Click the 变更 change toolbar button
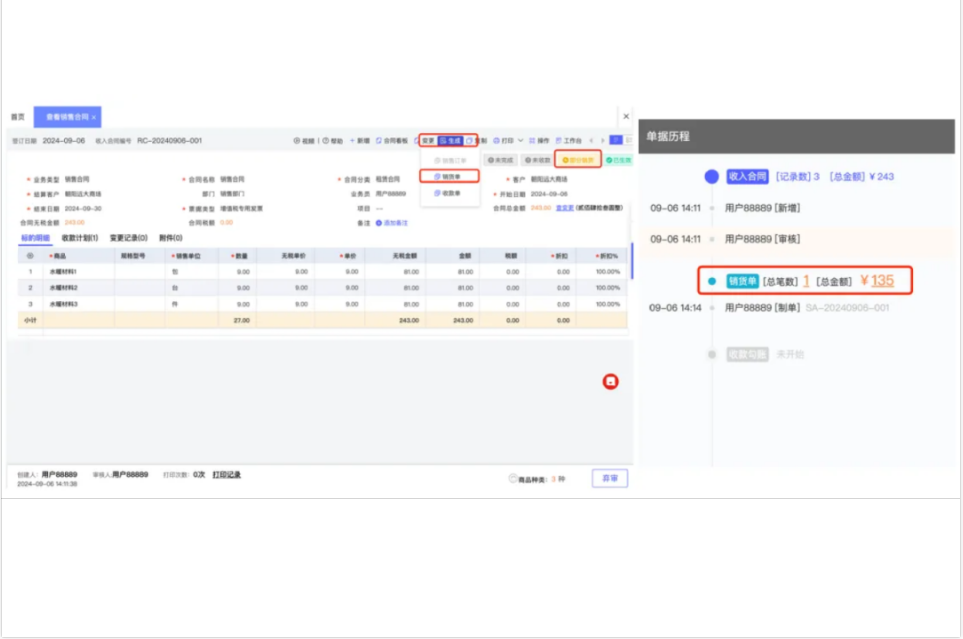Image resolution: width=963 pixels, height=639 pixels. [x=428, y=141]
